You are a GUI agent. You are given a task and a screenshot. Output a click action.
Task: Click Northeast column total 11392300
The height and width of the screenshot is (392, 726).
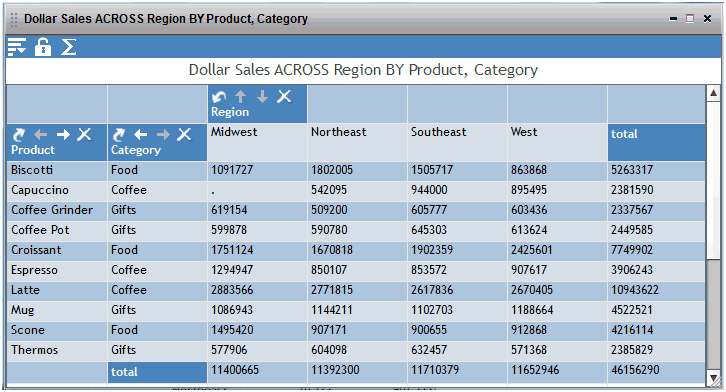[x=335, y=370]
